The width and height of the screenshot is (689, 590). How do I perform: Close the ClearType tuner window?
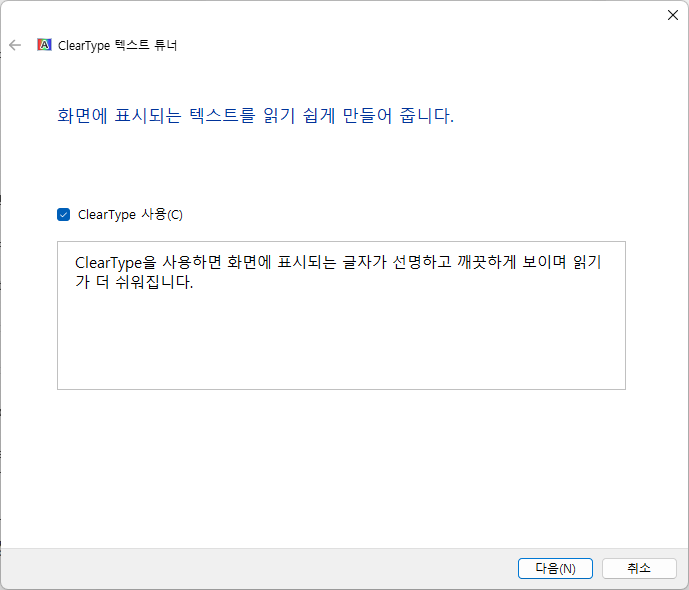[x=672, y=15]
